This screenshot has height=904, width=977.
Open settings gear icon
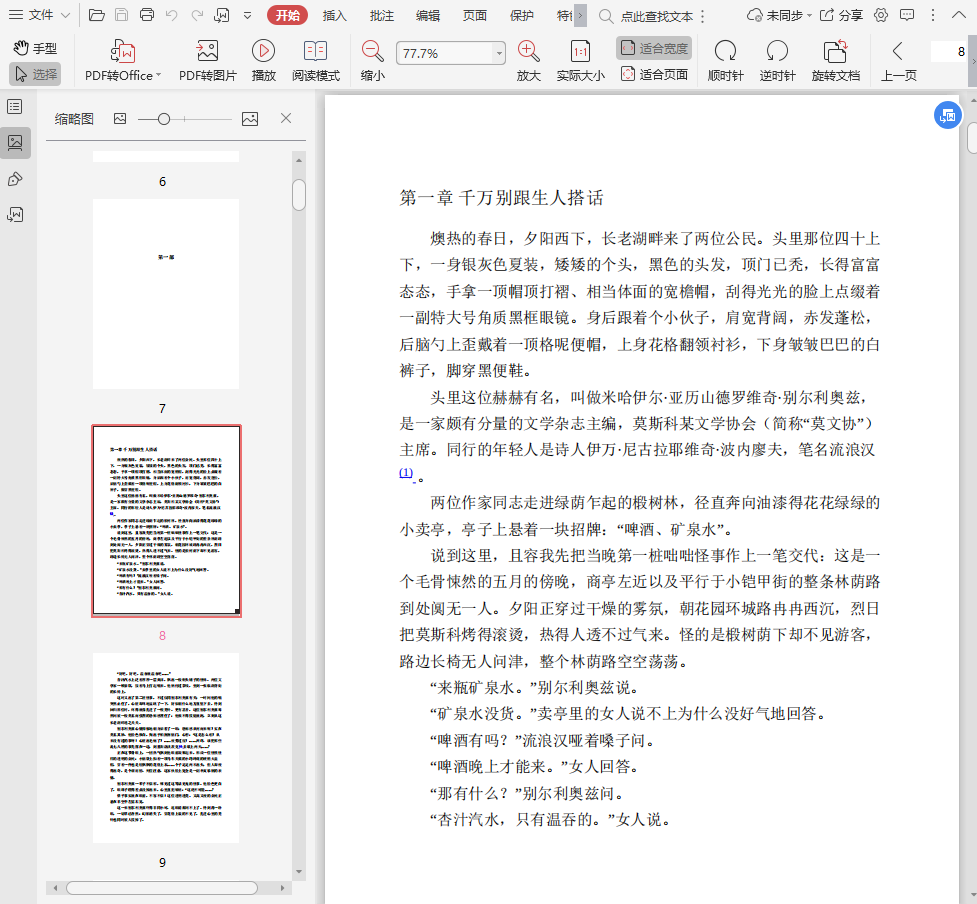point(881,15)
